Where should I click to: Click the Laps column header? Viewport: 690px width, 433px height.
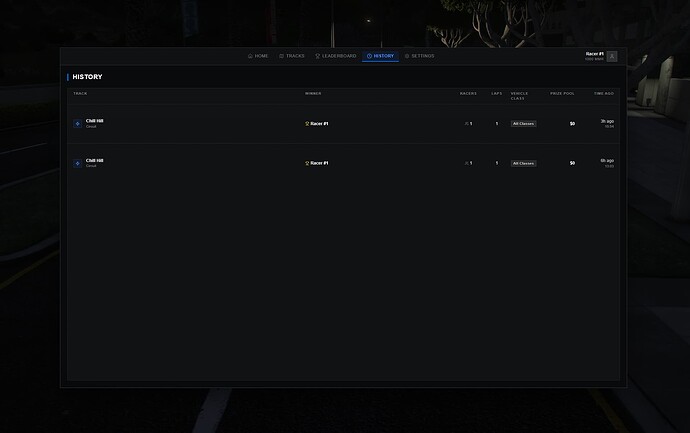496,93
